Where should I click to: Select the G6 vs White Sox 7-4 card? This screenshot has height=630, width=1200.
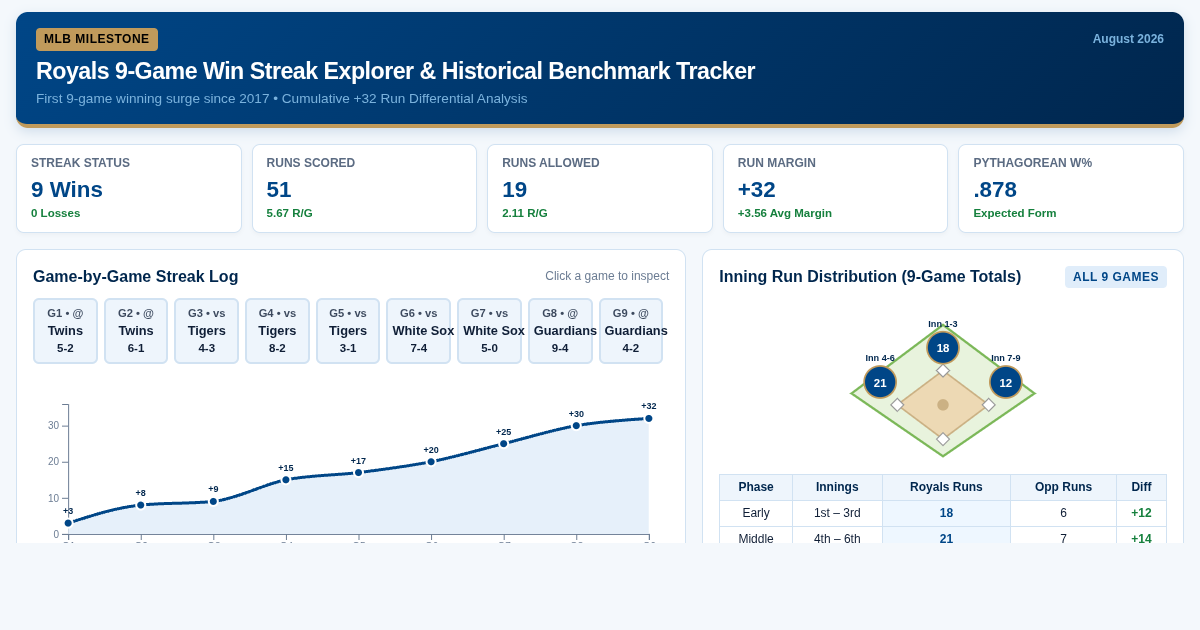point(418,331)
